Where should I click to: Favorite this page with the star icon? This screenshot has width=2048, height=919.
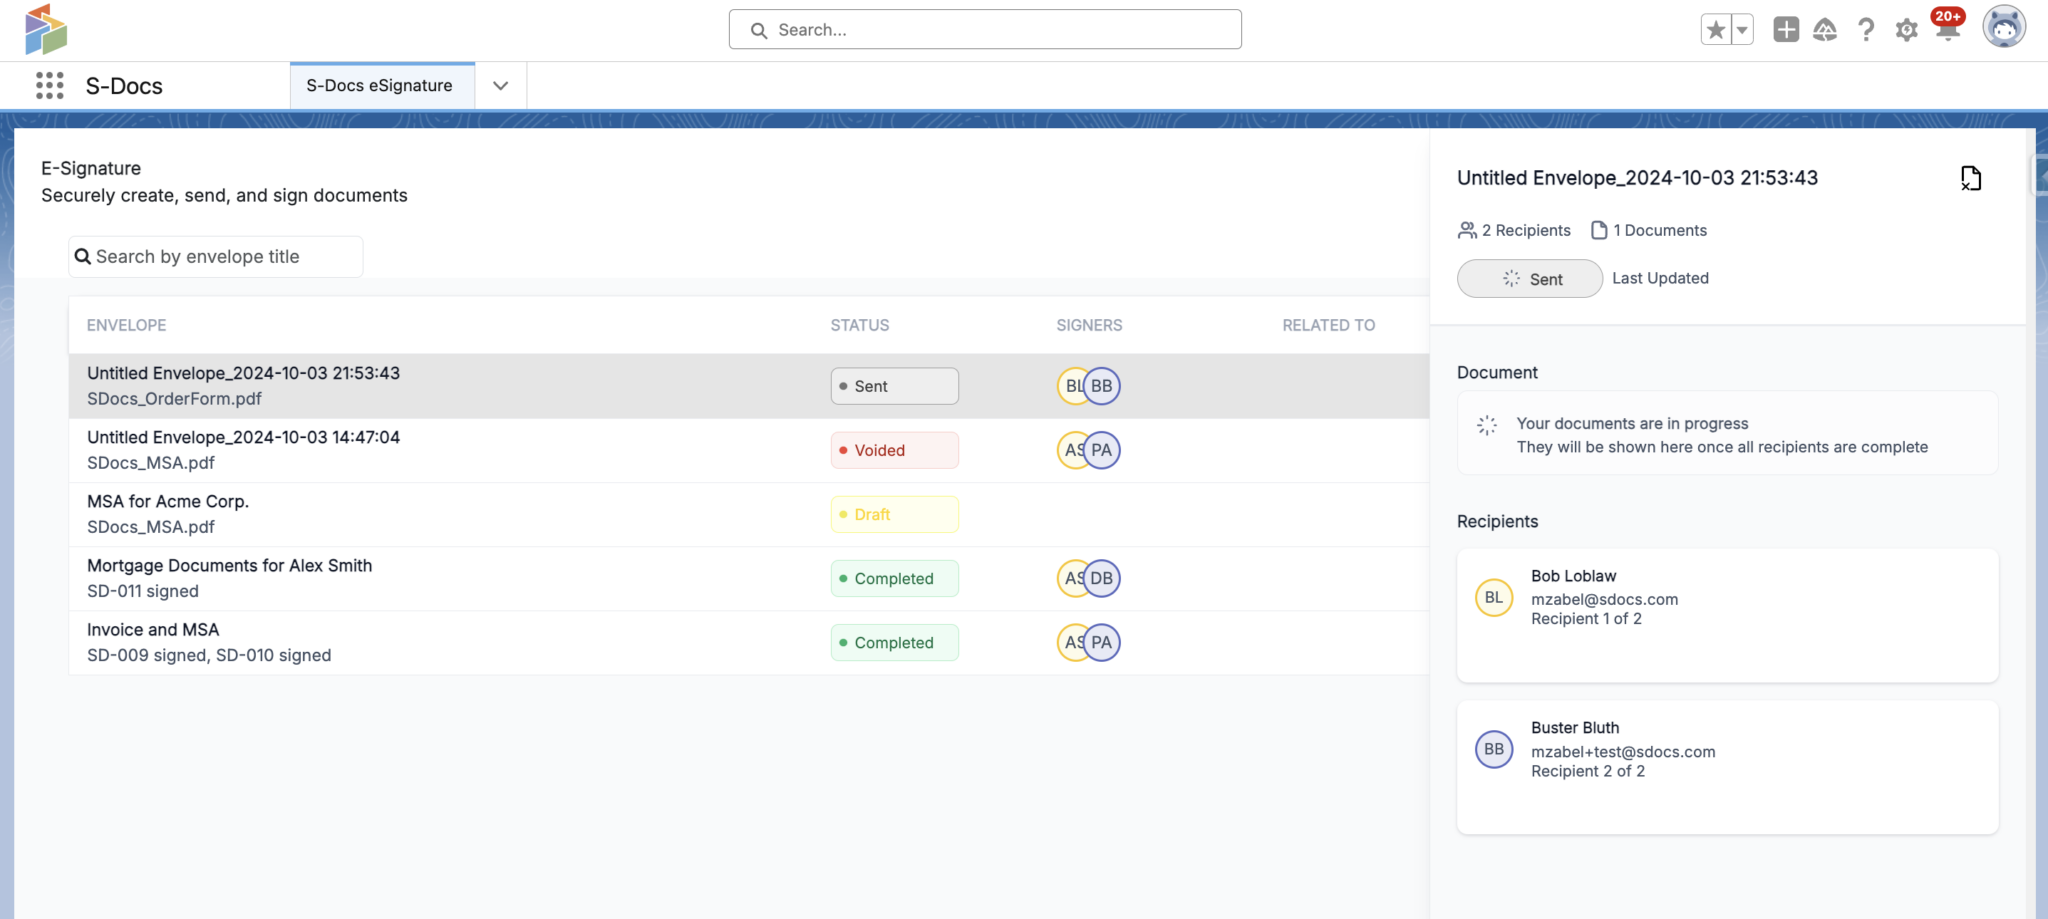tap(1717, 29)
